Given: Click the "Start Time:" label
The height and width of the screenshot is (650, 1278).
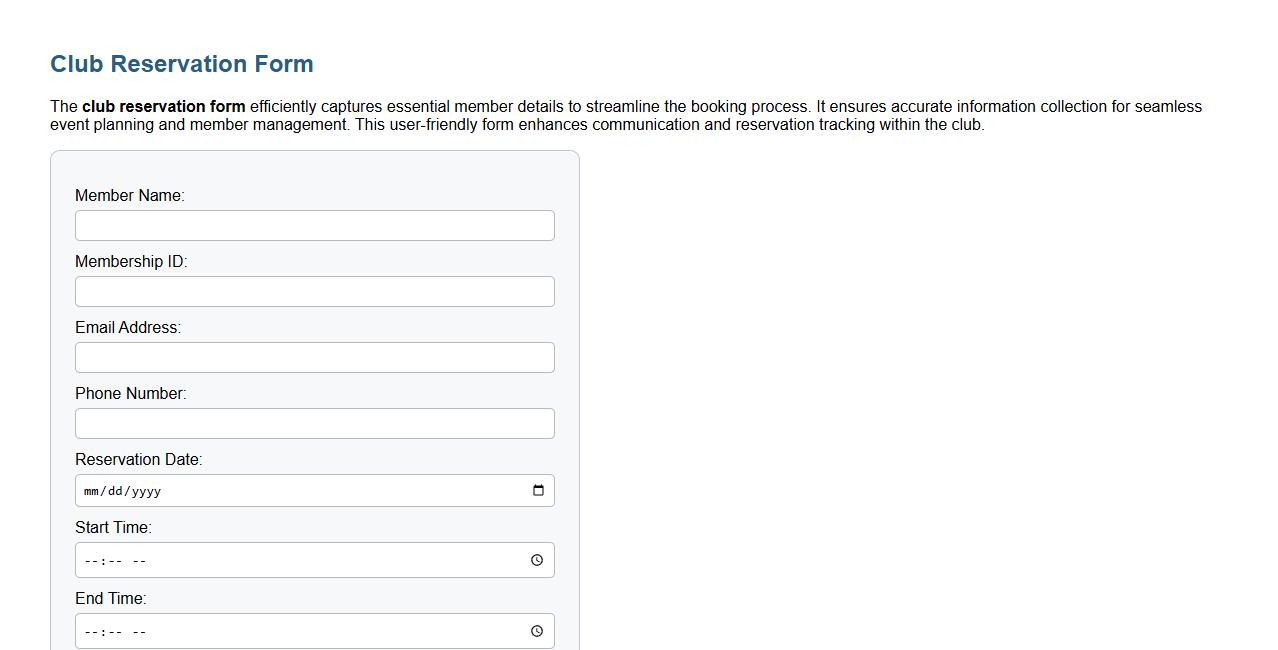Looking at the screenshot, I should (113, 528).
